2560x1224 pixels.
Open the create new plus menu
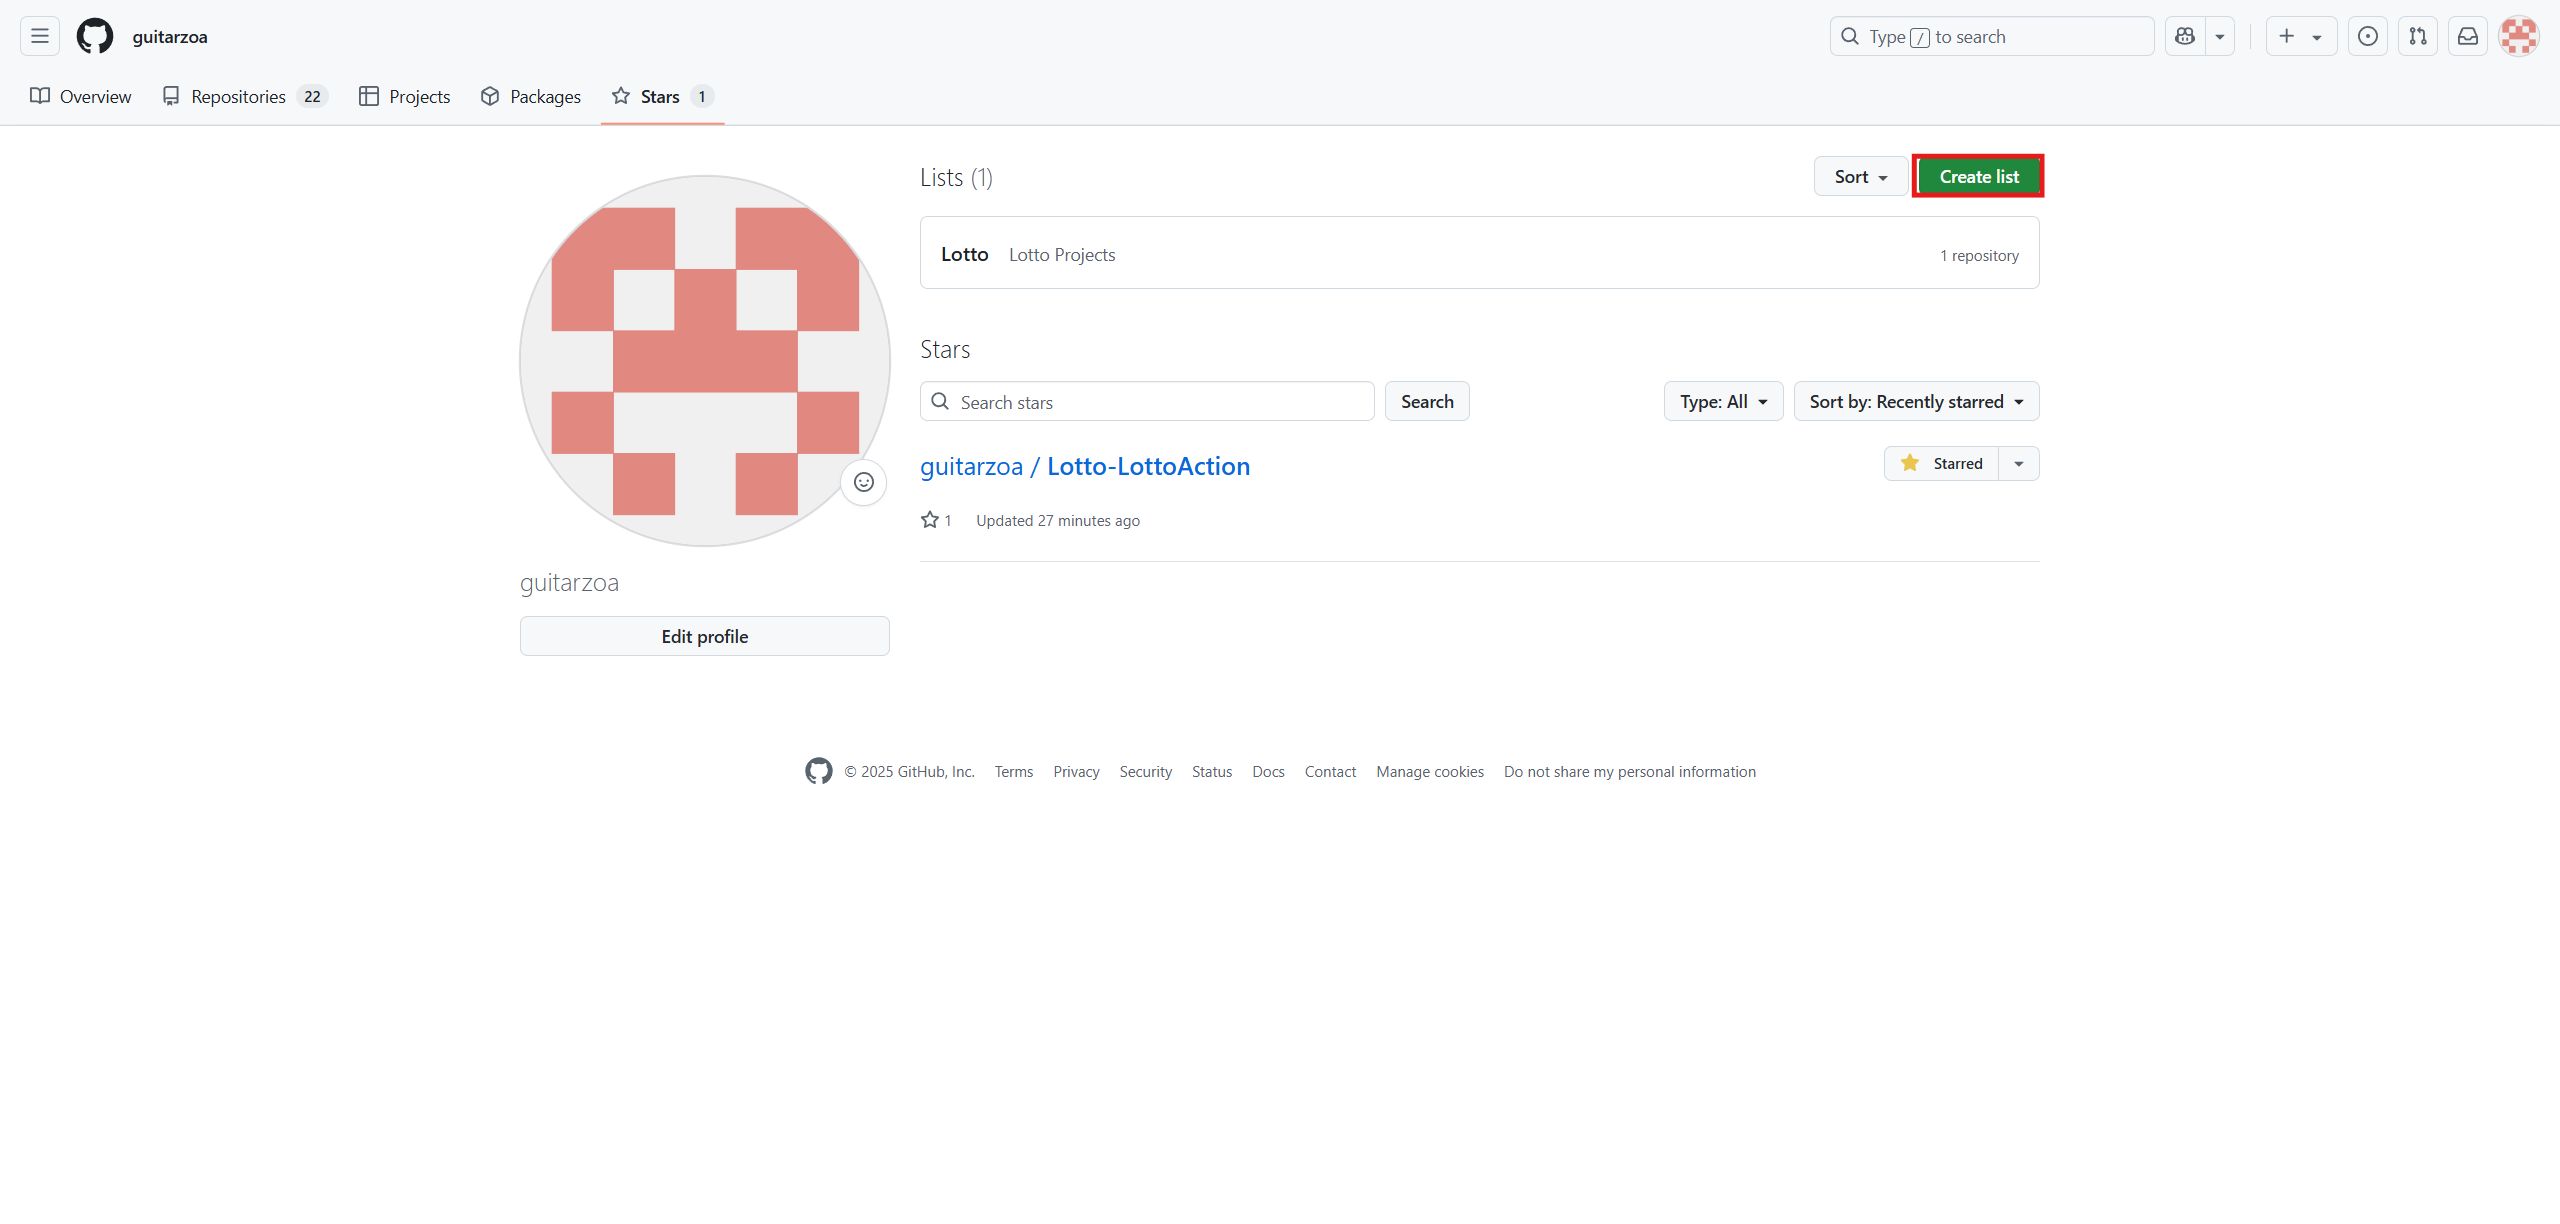coord(2300,36)
